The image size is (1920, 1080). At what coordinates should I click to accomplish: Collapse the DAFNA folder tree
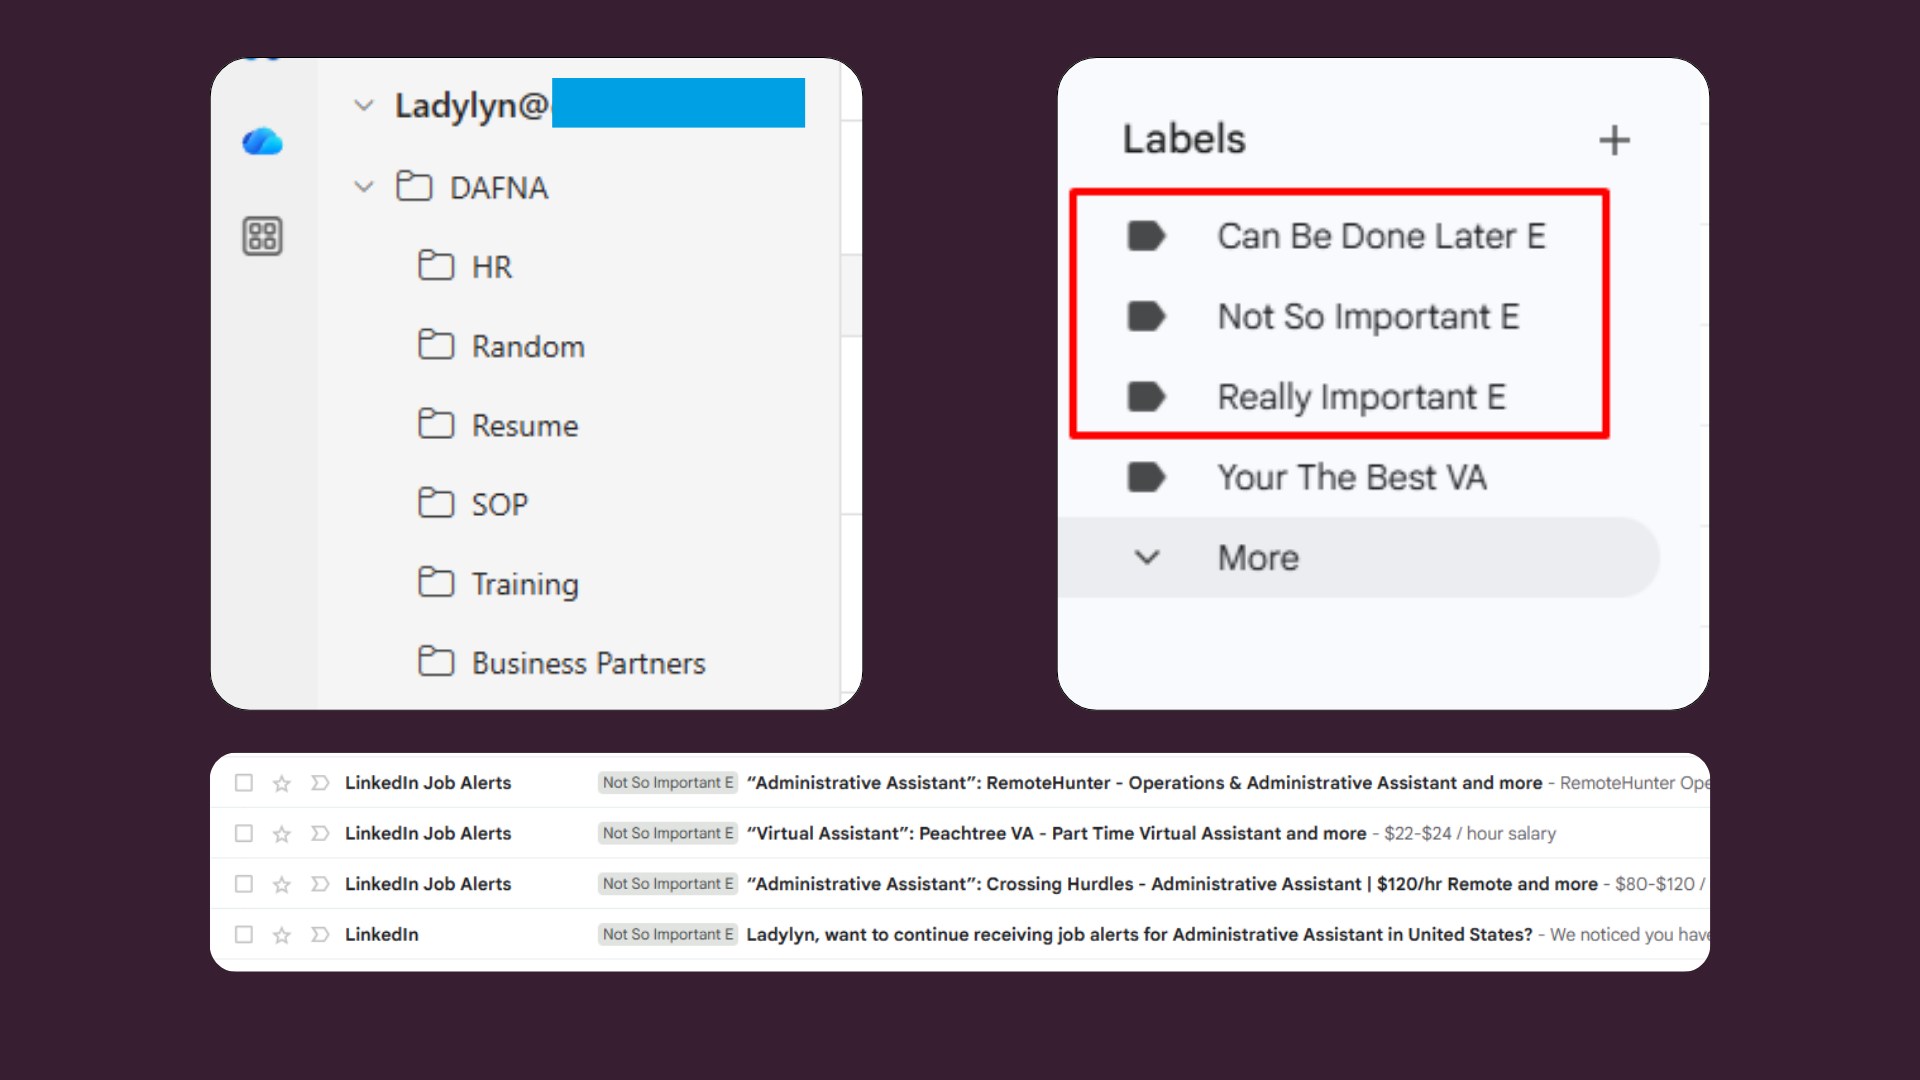click(364, 187)
